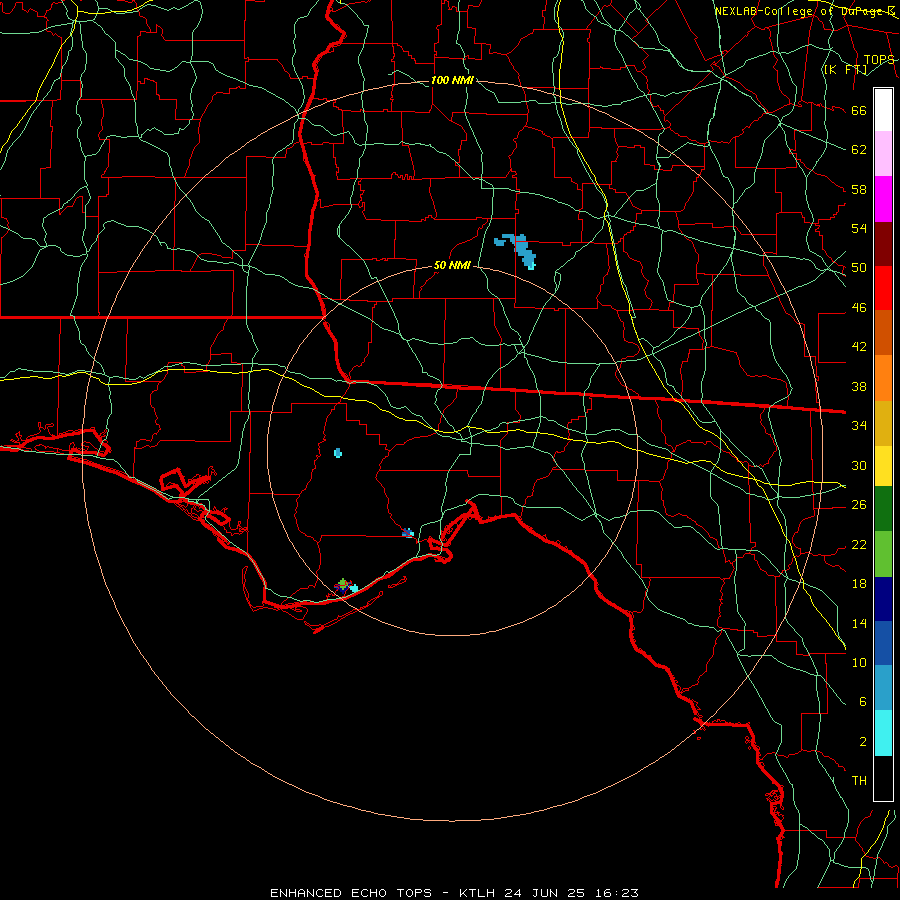Click the '14' legend value
The height and width of the screenshot is (900, 900).
point(859,623)
